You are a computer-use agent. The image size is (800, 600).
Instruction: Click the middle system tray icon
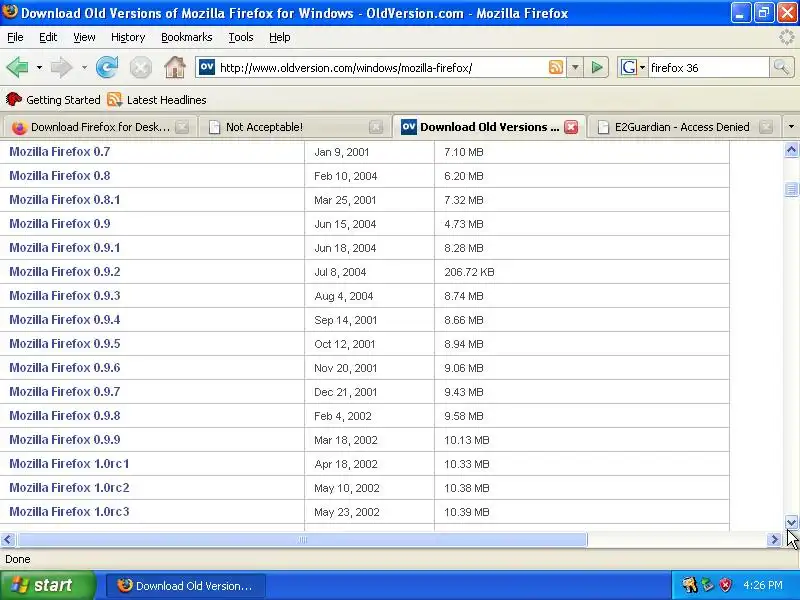pos(708,585)
